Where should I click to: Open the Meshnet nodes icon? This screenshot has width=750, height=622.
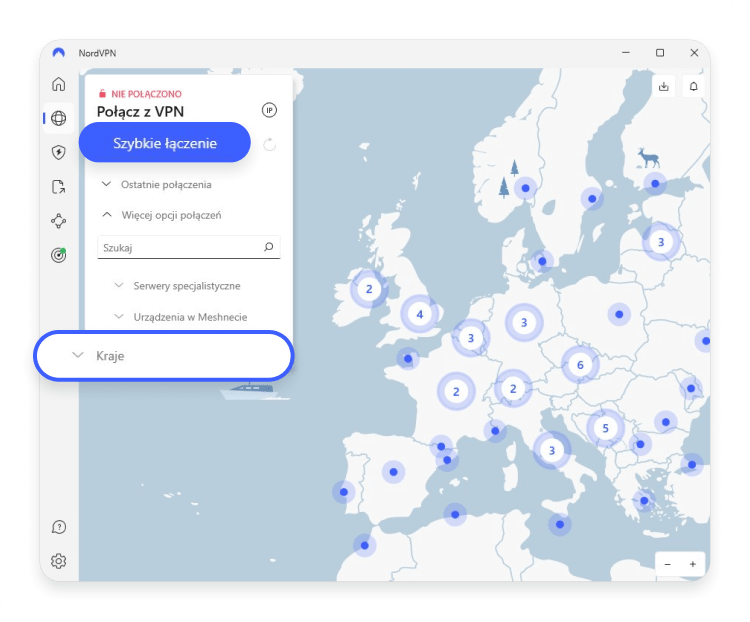(x=58, y=221)
